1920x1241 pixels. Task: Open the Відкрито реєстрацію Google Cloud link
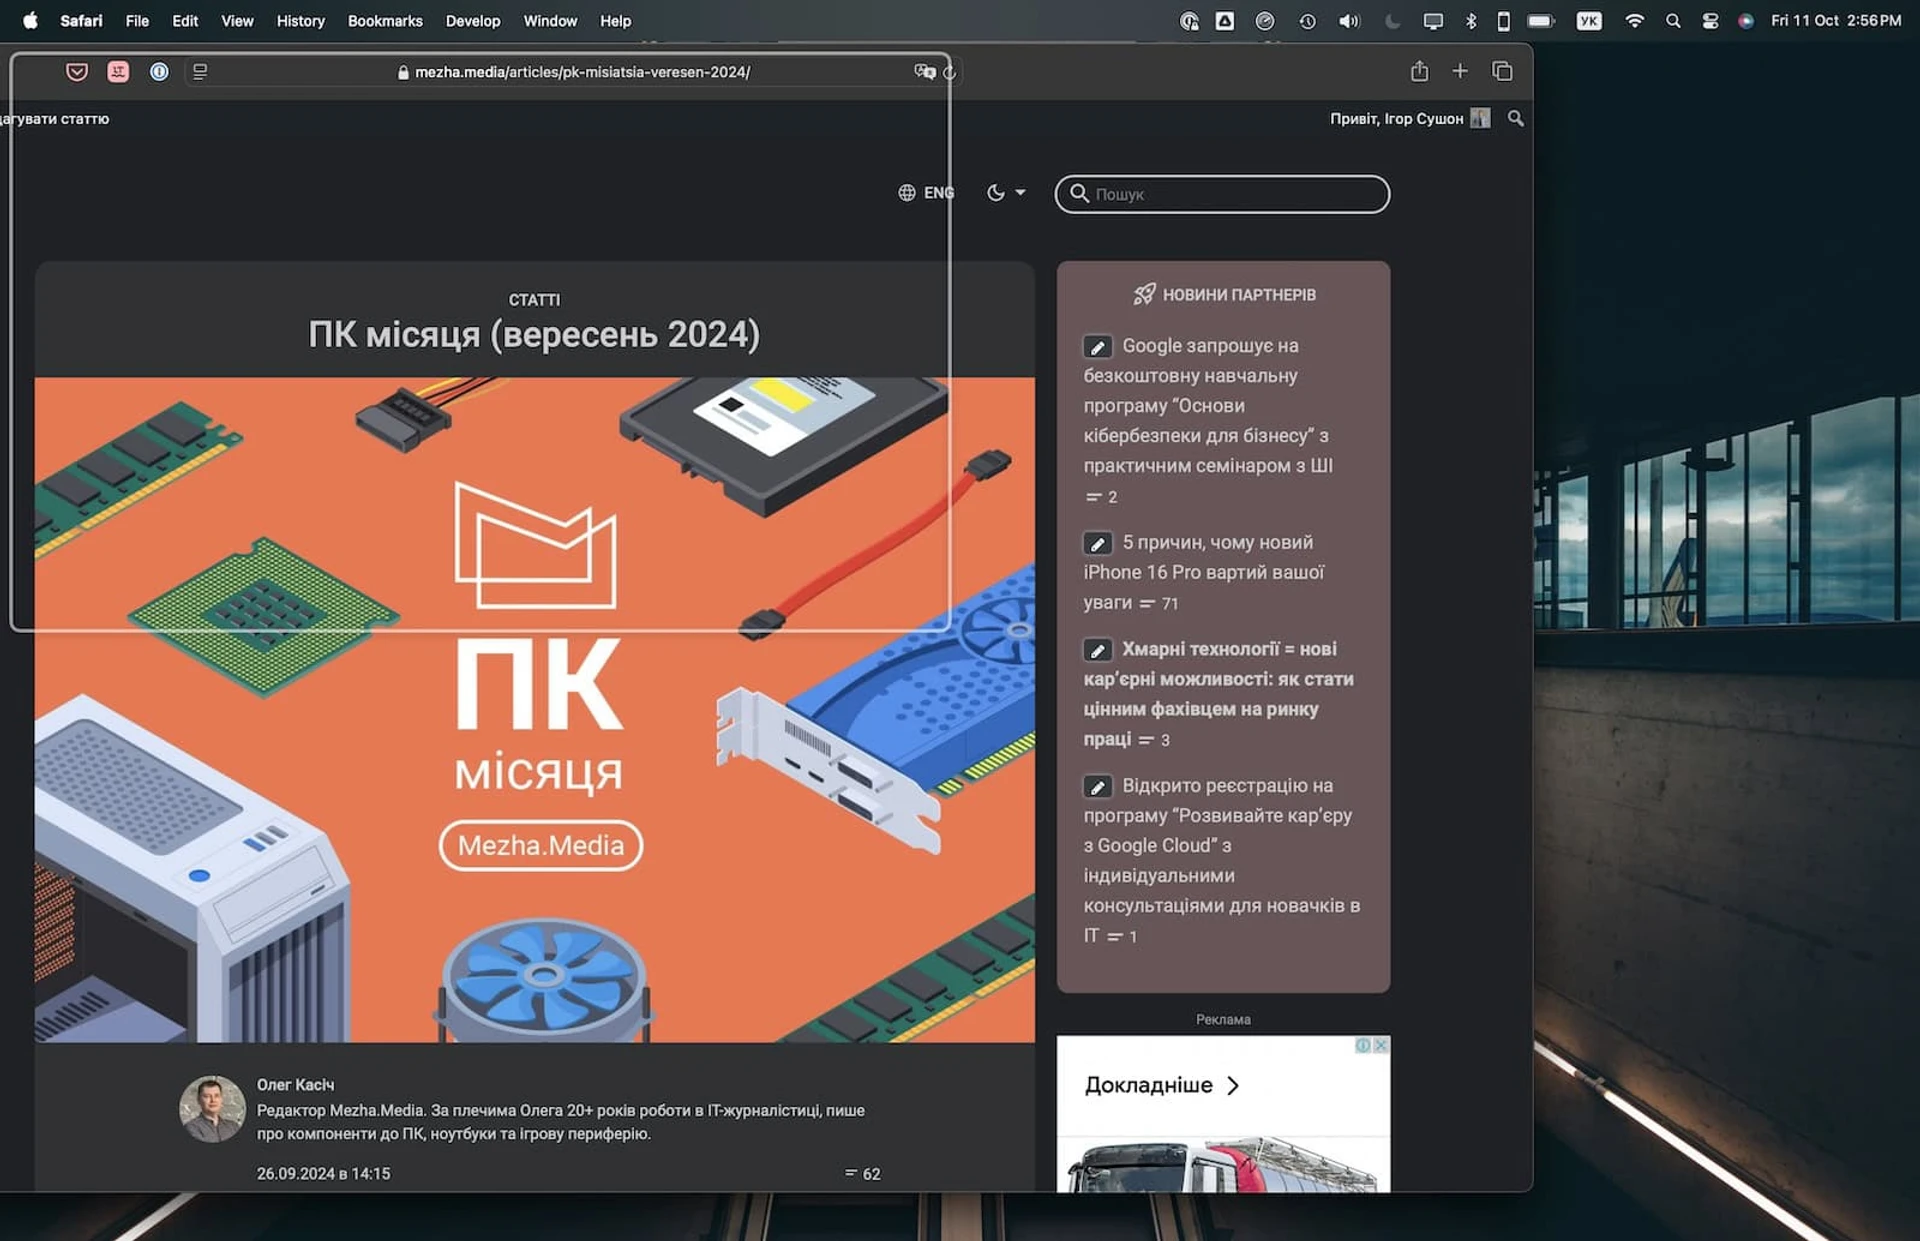click(1221, 860)
